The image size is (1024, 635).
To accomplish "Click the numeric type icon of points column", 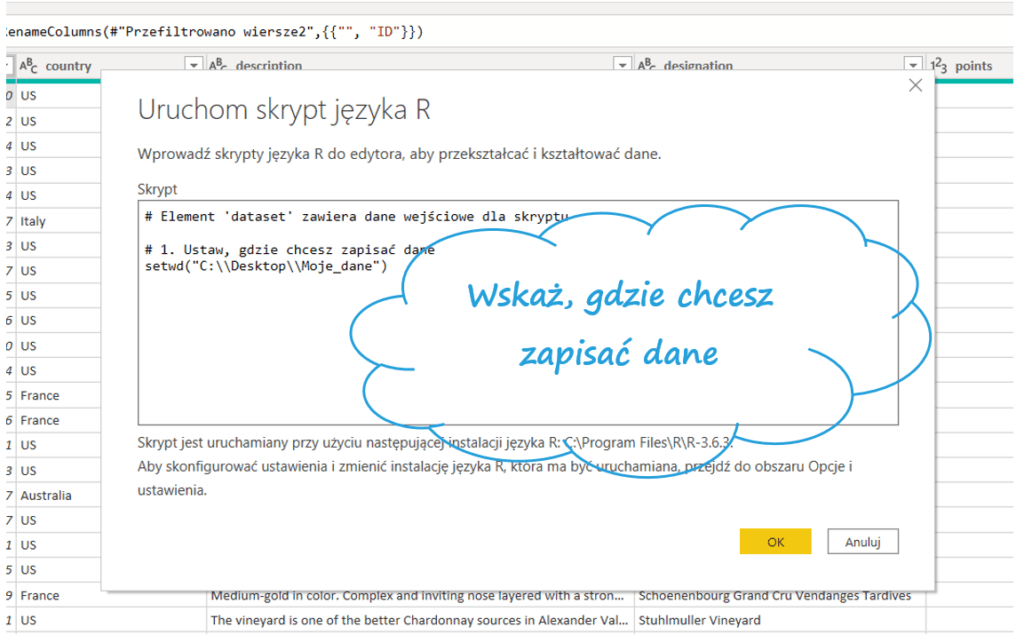I will click(x=939, y=66).
